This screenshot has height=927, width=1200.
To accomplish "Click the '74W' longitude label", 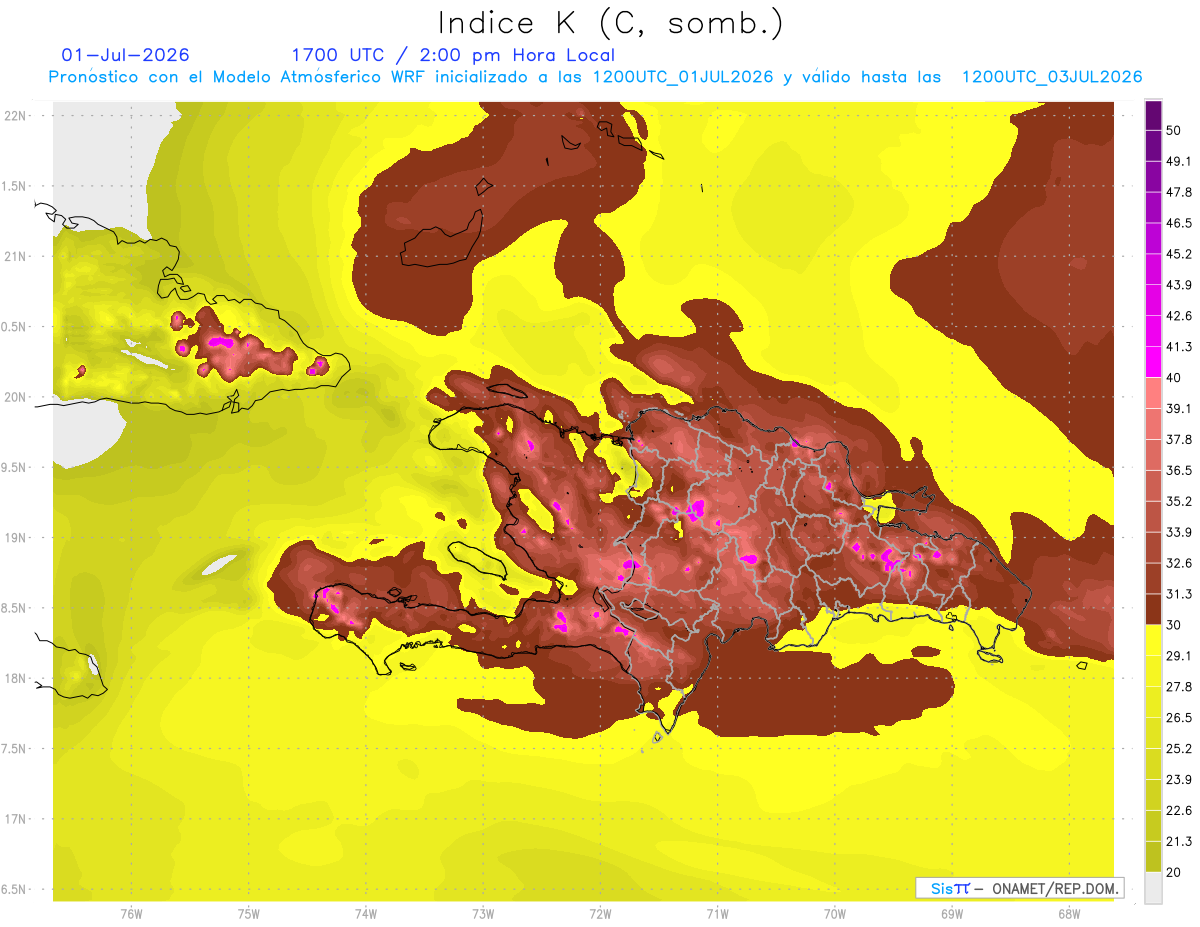I will [365, 913].
